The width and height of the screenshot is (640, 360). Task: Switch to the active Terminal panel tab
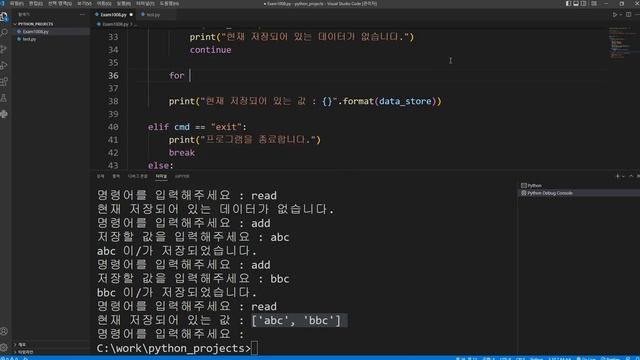tap(161, 176)
